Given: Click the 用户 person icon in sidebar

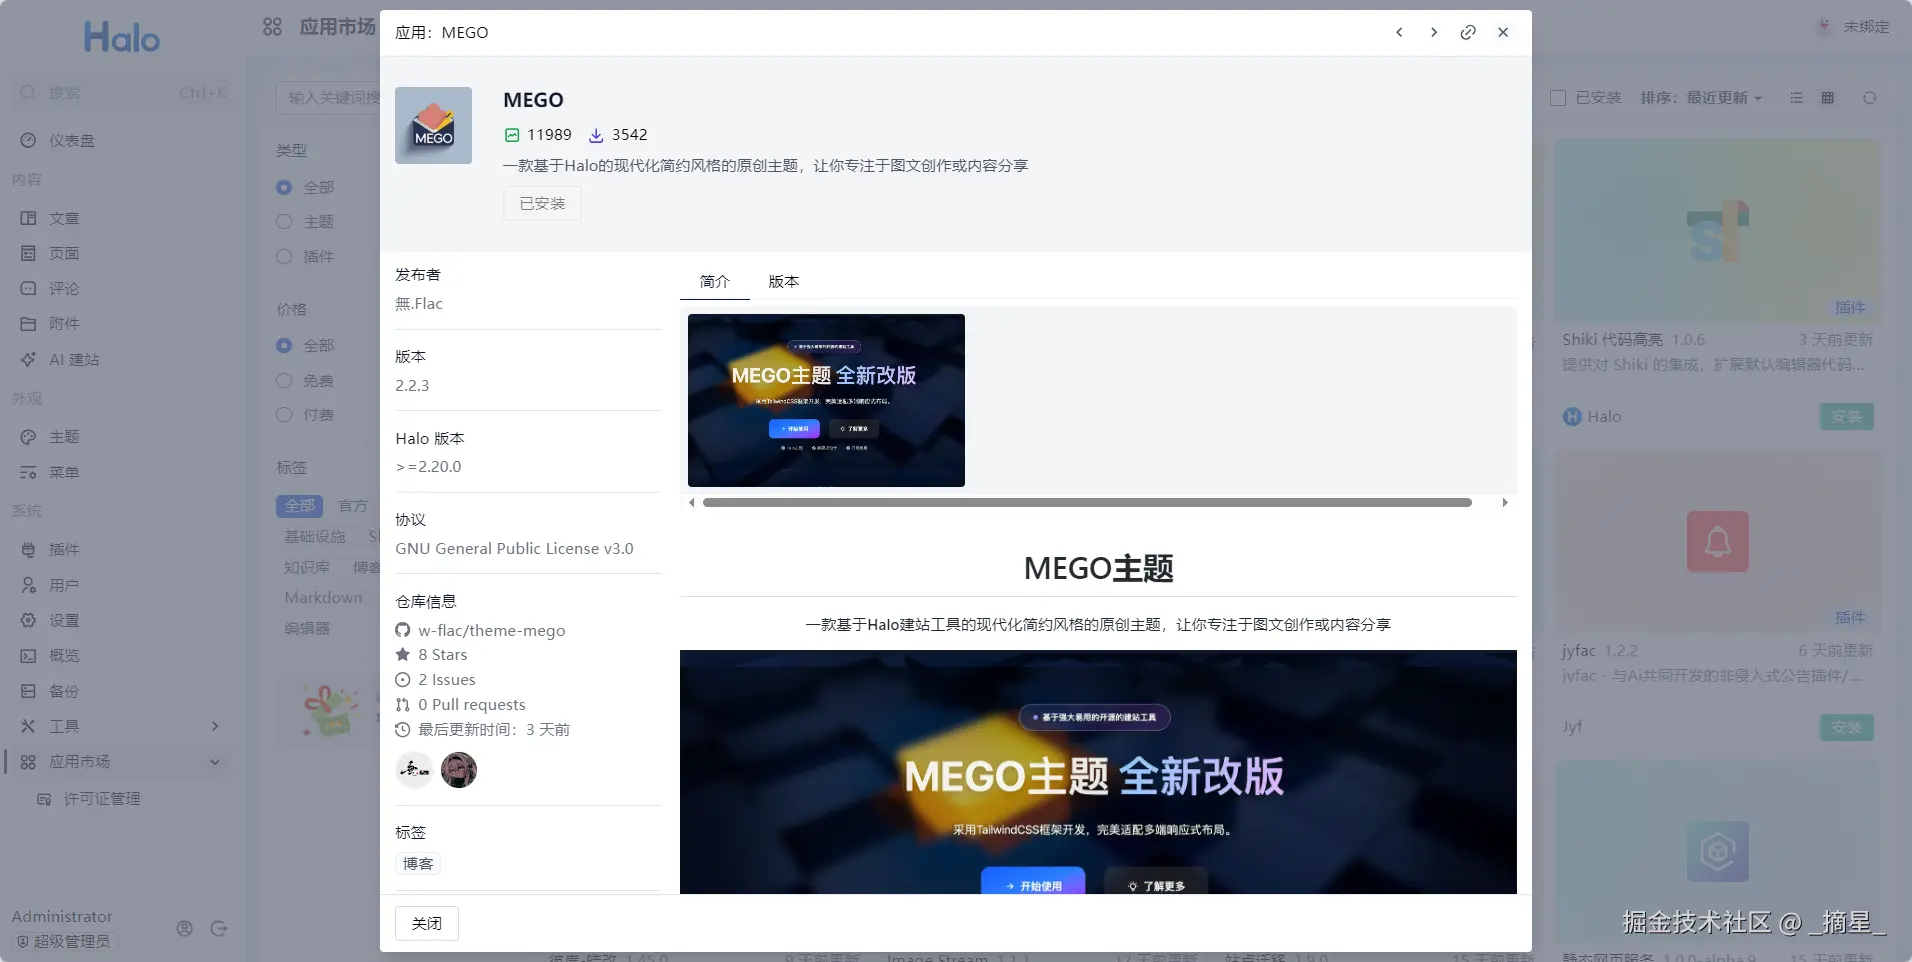Looking at the screenshot, I should 28,585.
